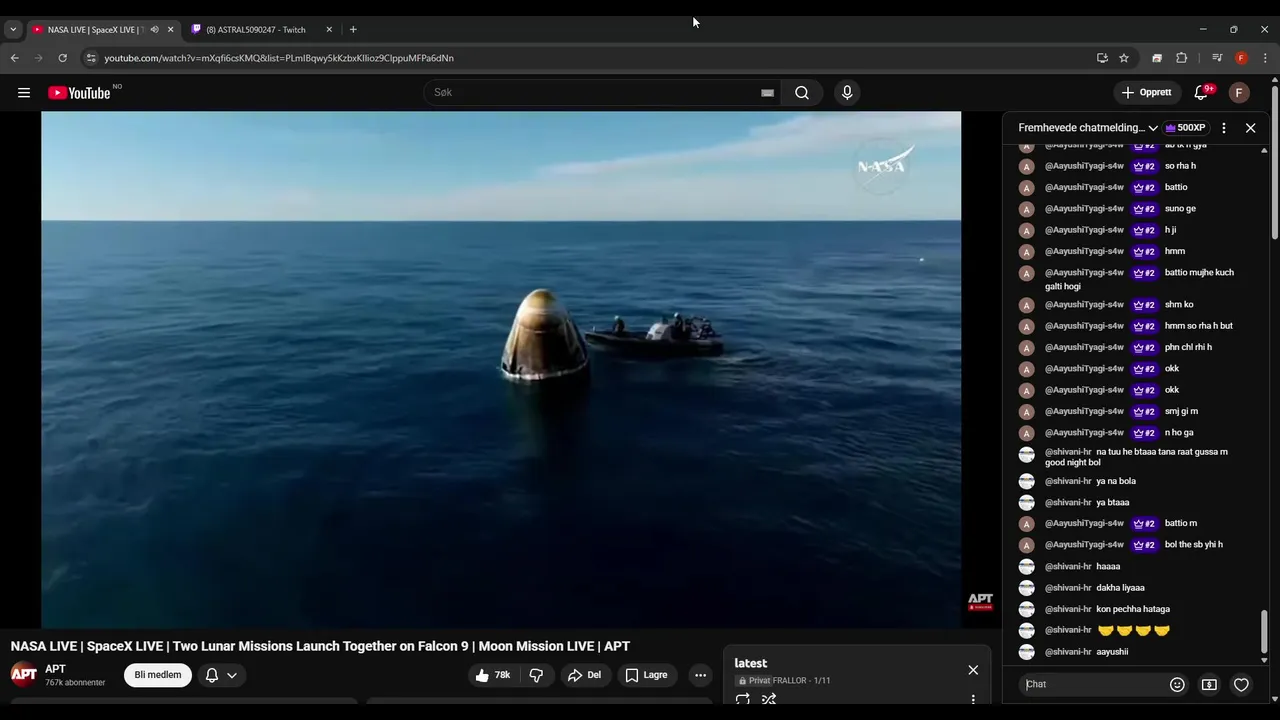Open more actions menu under the video
Screen dimensions: 1280x720
[x=700, y=675]
